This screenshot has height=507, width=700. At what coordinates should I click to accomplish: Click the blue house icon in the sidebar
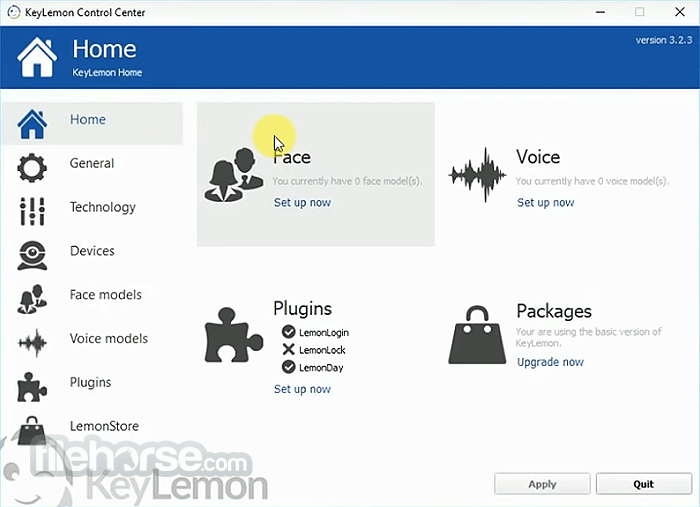(x=32, y=124)
